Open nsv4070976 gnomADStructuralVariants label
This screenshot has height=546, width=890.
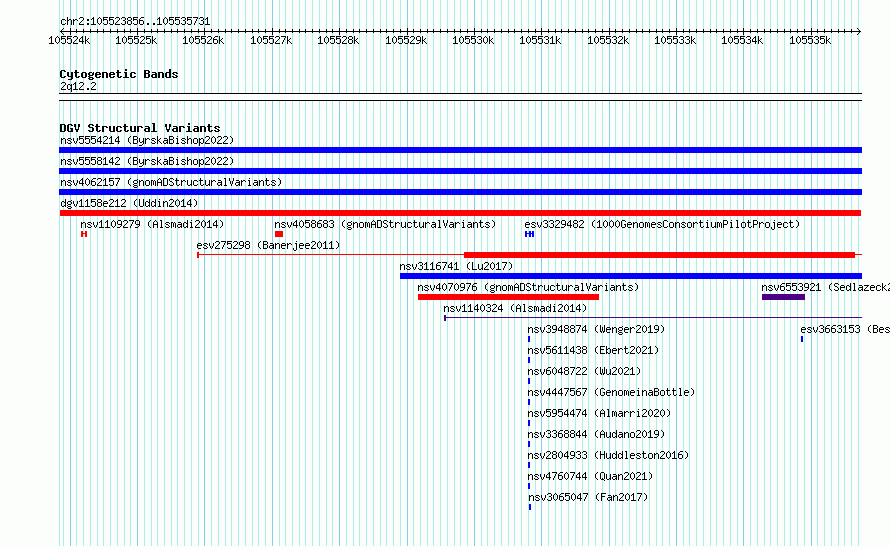tap(528, 287)
